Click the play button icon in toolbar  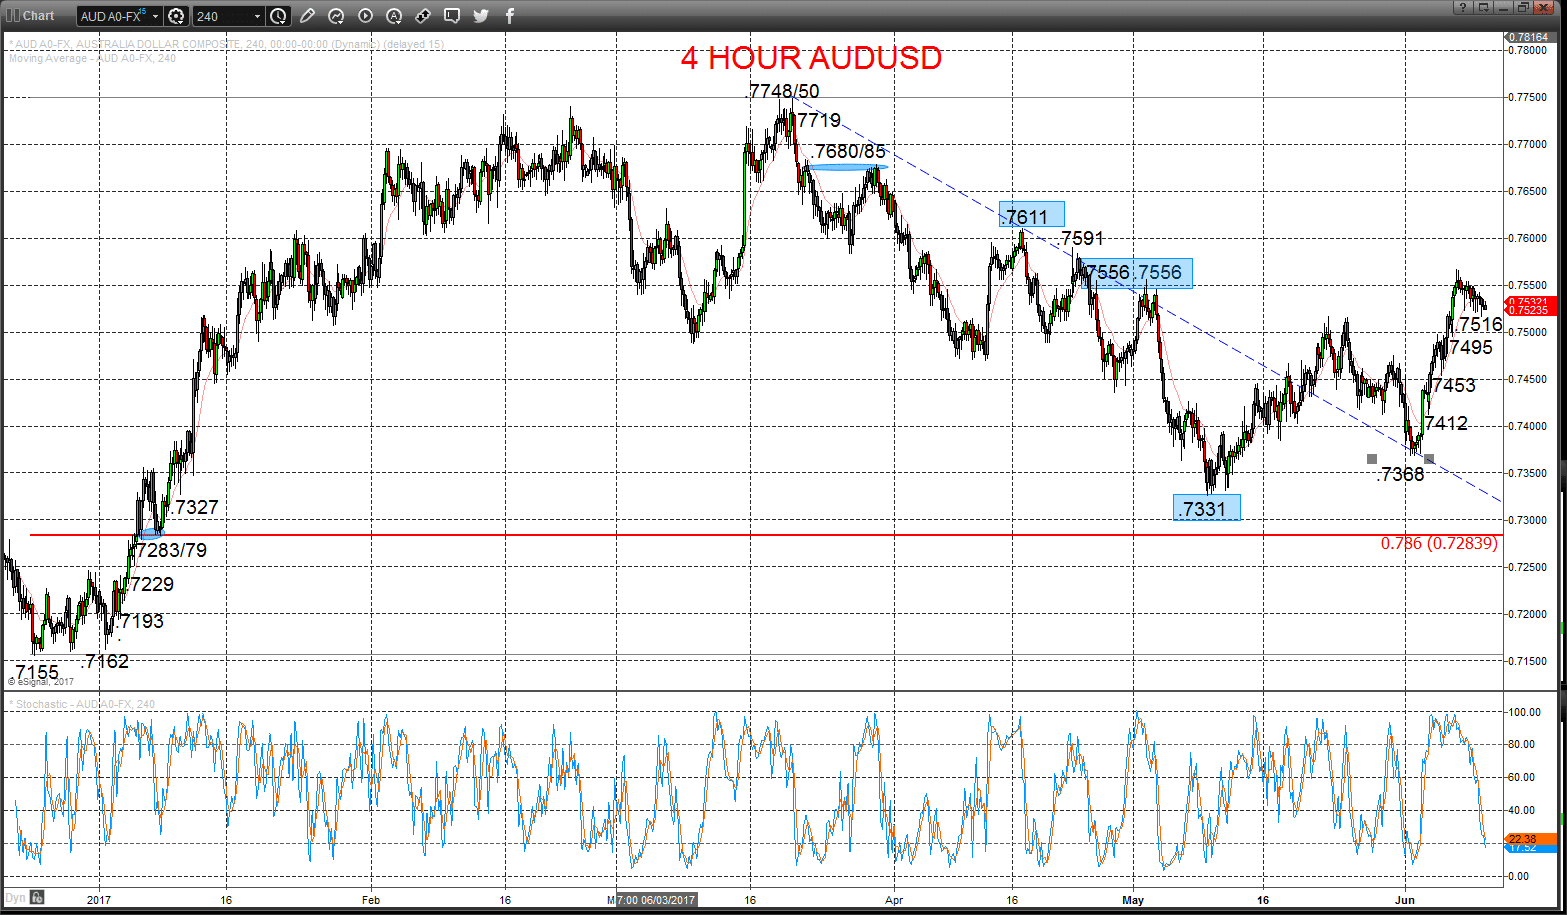click(x=365, y=16)
